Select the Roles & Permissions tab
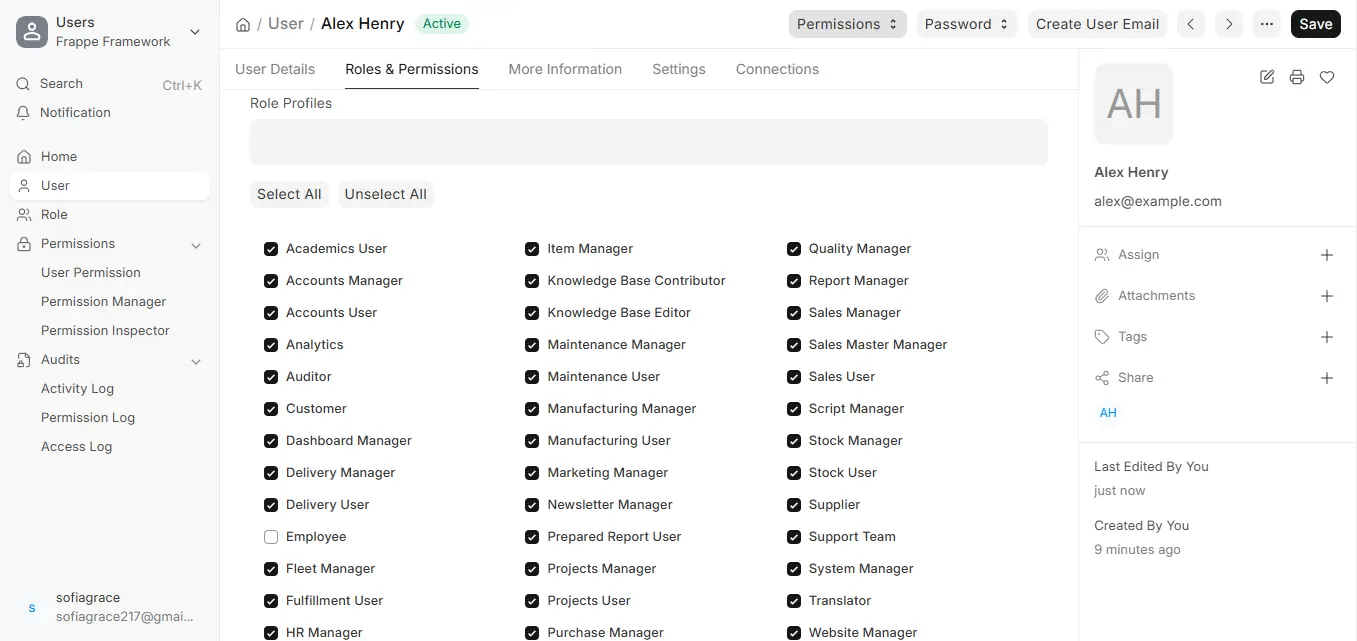Image resolution: width=1357 pixels, height=641 pixels. [x=412, y=69]
